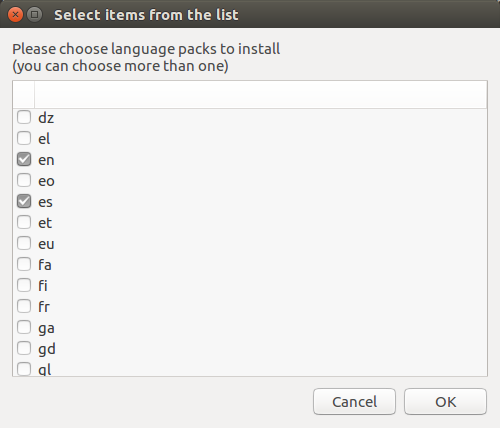Enable the ga language pack
The width and height of the screenshot is (500, 428).
[24, 327]
